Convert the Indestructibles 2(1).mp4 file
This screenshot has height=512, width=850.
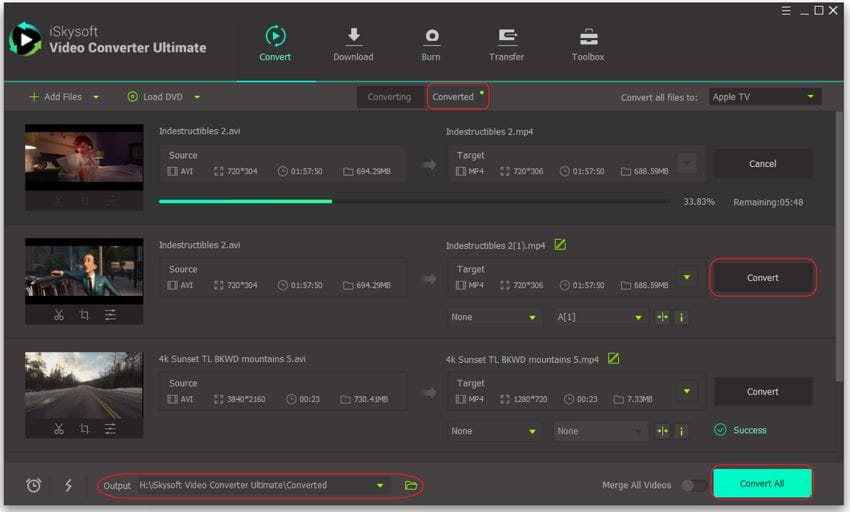click(762, 278)
